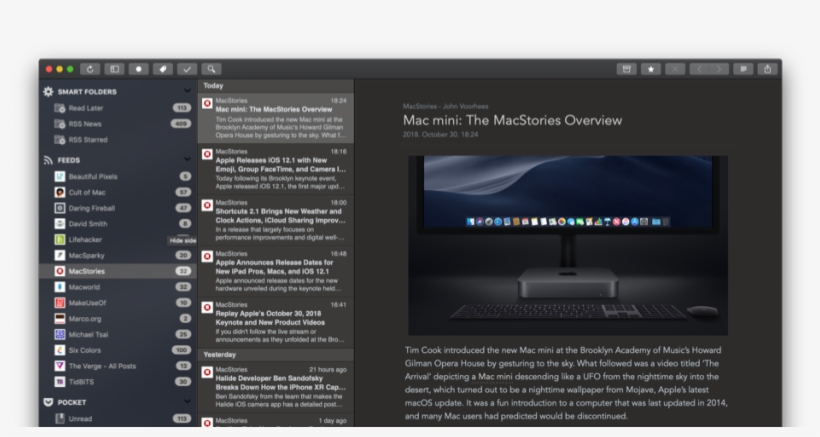Archive the article via the box icon
Screen dimensions: 820x437
[627, 69]
